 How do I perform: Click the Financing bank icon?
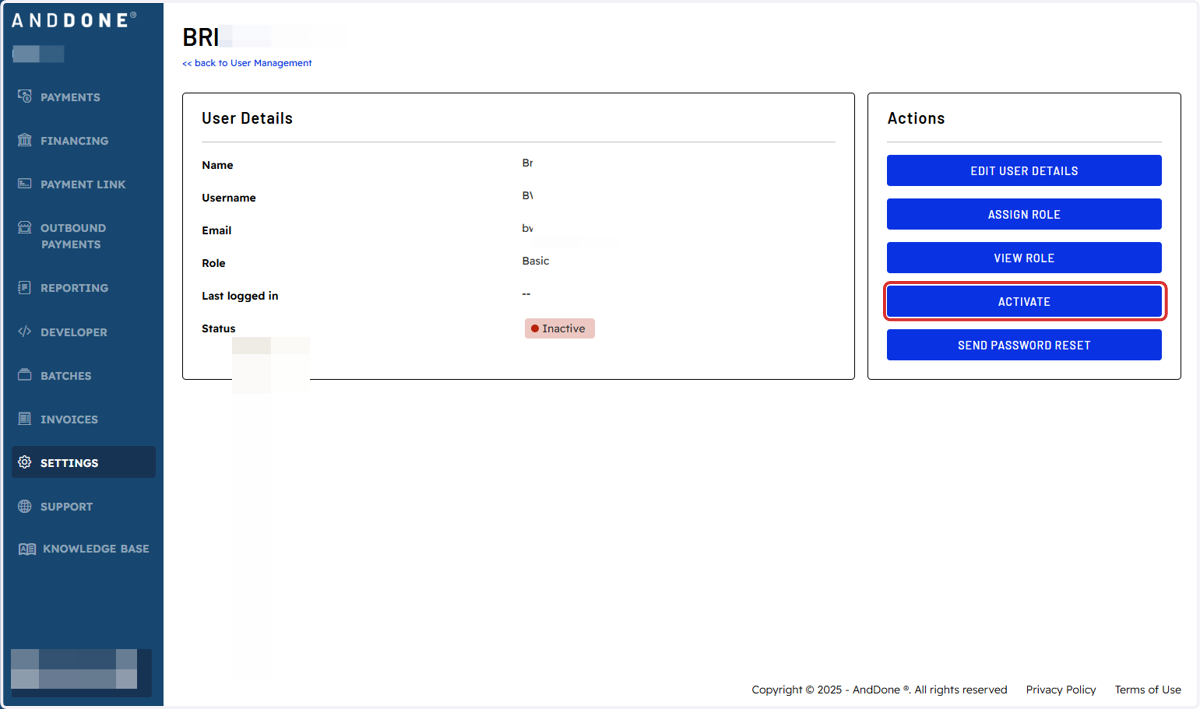click(25, 141)
